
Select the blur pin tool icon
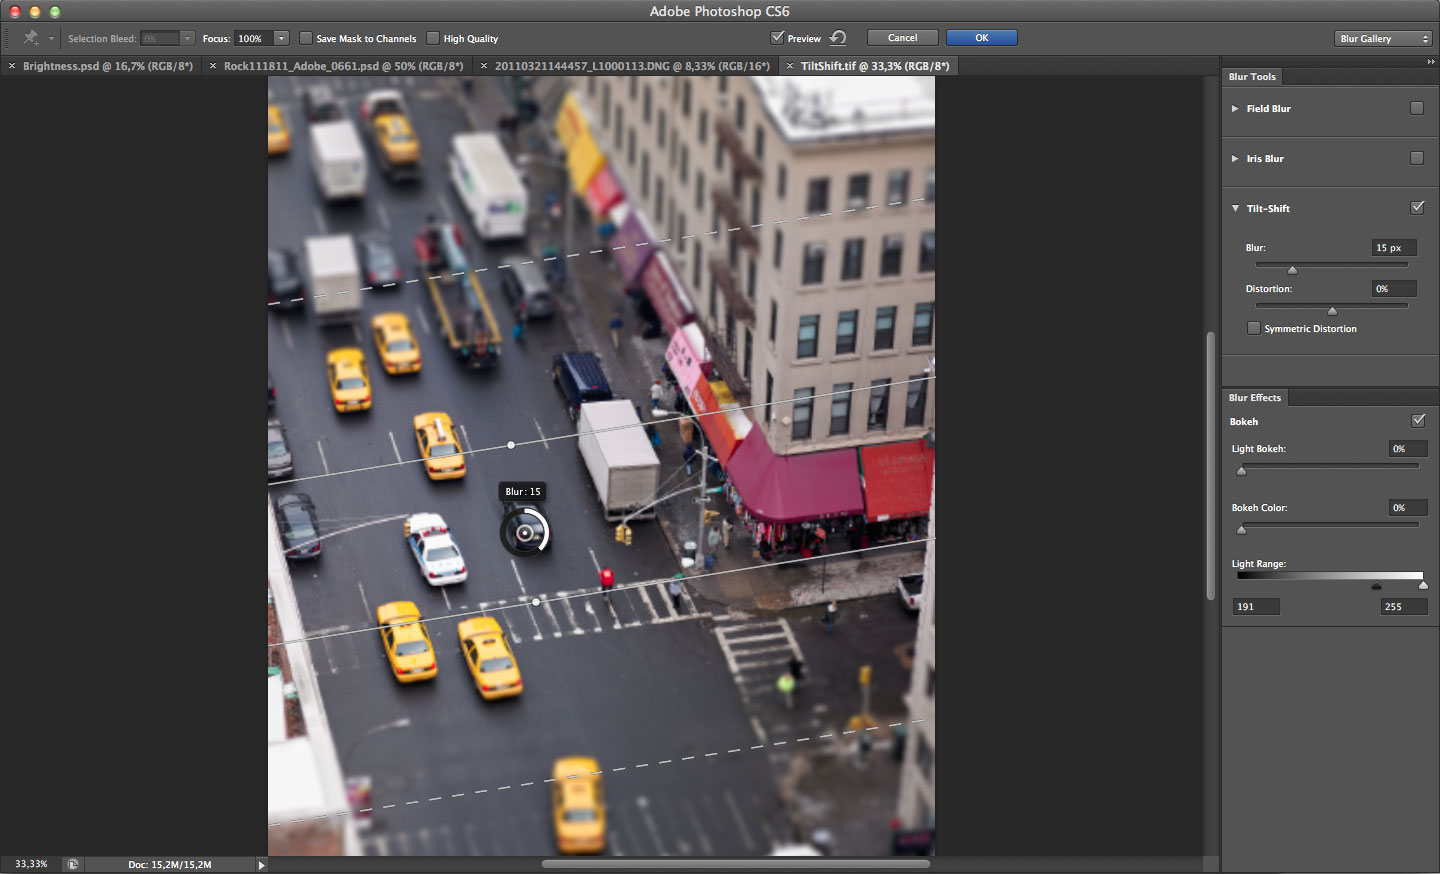coord(31,38)
